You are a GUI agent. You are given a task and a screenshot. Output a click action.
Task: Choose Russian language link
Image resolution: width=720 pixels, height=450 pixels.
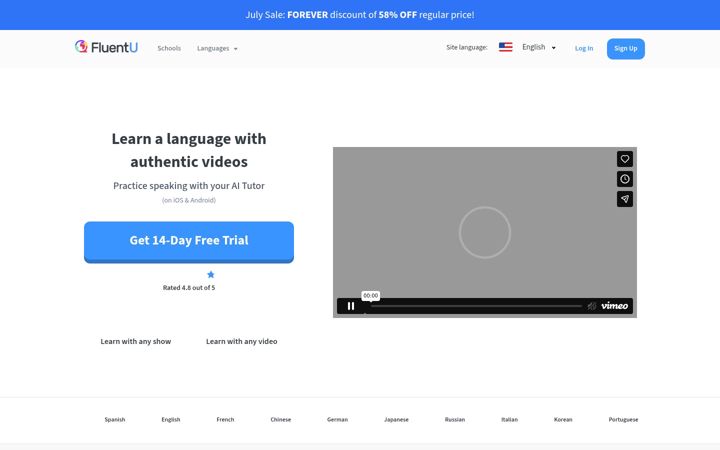point(455,419)
